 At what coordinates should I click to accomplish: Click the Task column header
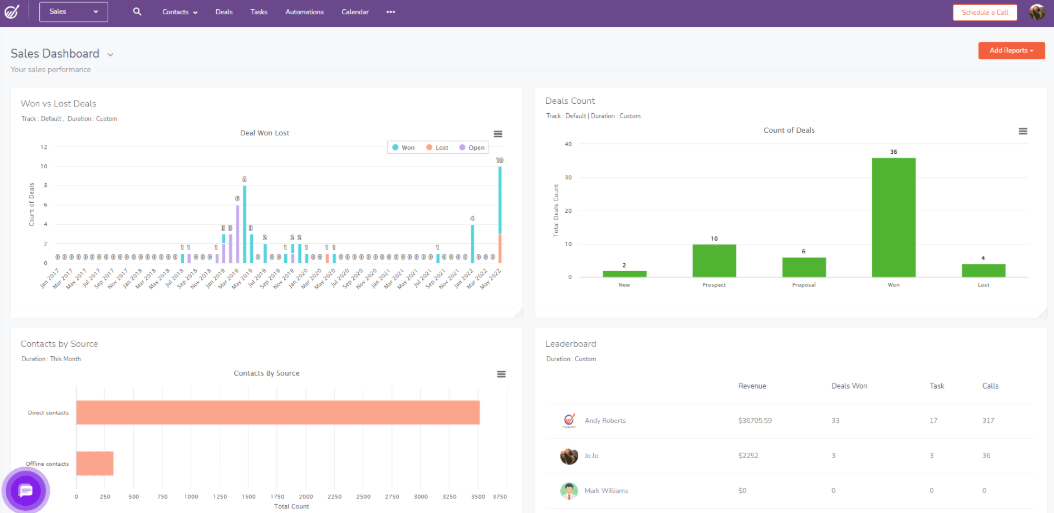pyautogui.click(x=937, y=386)
